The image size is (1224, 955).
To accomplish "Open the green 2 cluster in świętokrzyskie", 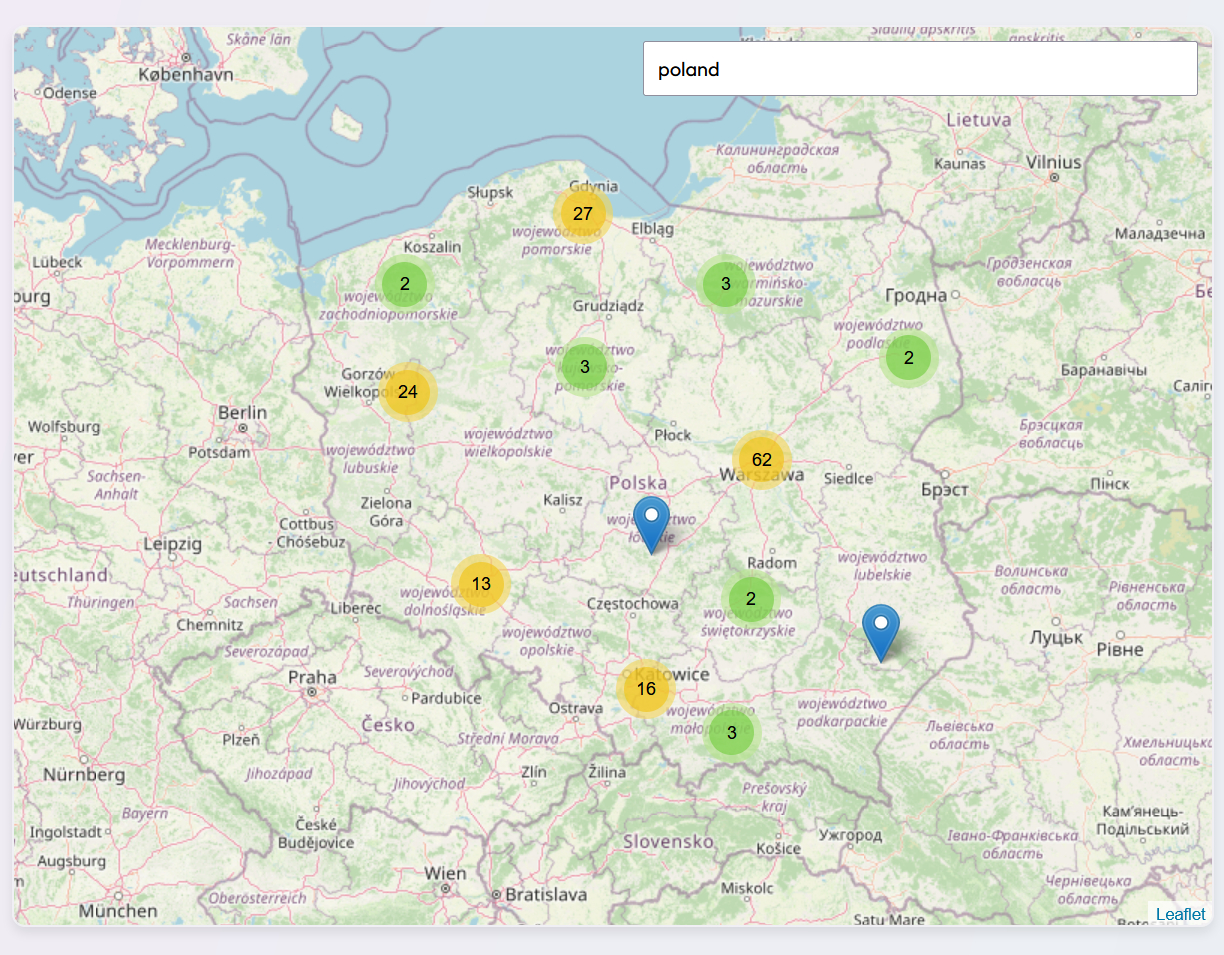I will (x=749, y=599).
